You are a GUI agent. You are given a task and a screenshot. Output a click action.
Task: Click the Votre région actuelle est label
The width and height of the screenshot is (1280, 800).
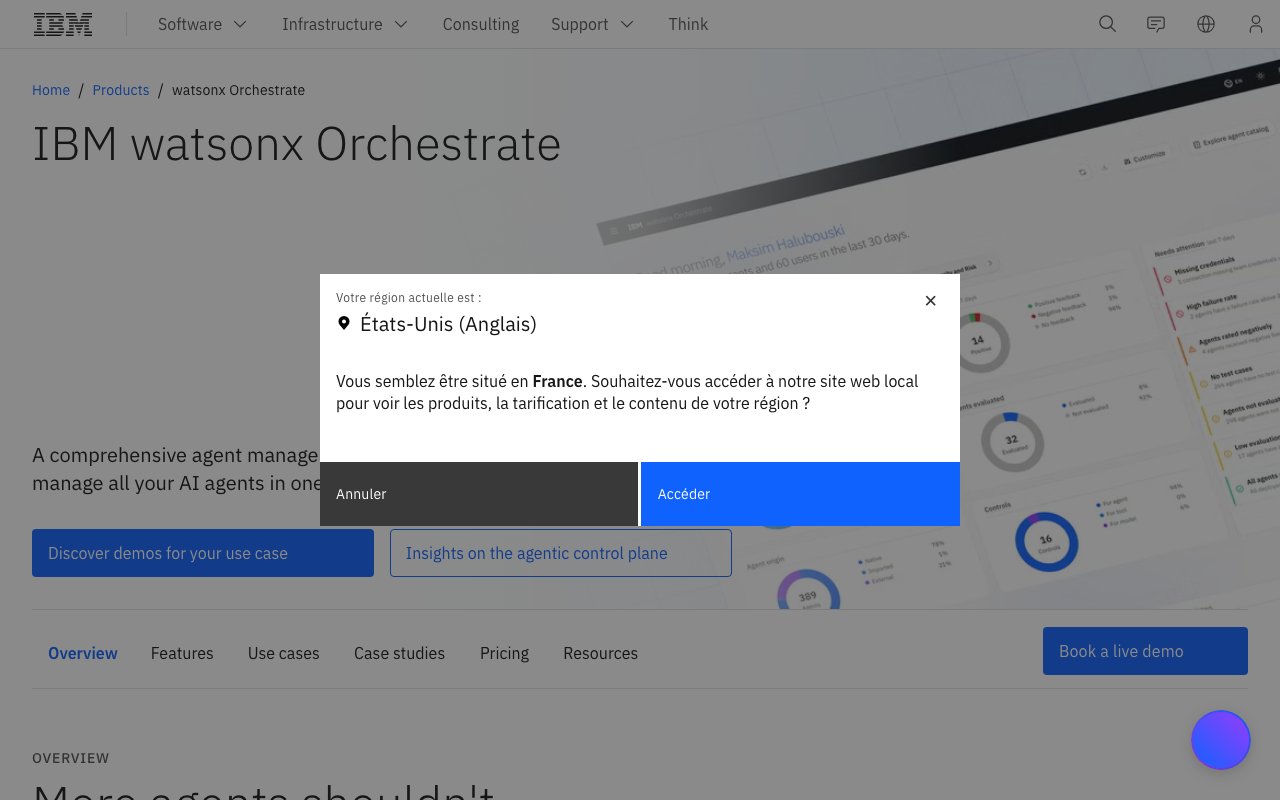pyautogui.click(x=408, y=297)
